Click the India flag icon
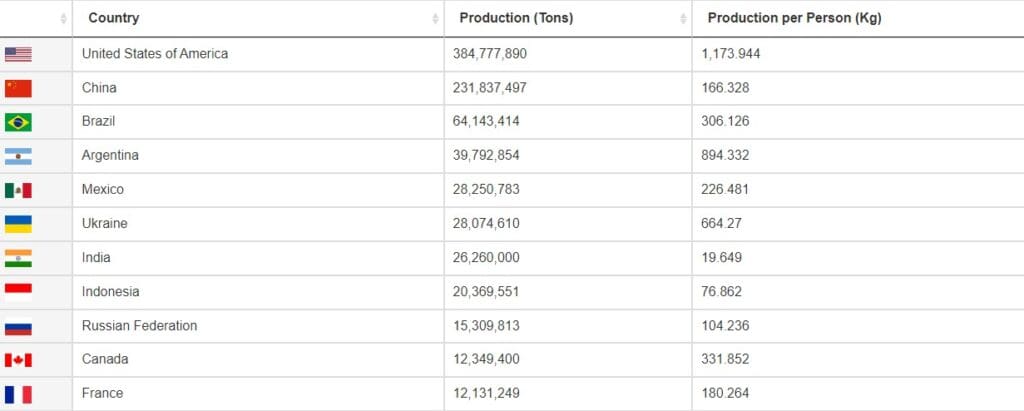 (x=18, y=258)
